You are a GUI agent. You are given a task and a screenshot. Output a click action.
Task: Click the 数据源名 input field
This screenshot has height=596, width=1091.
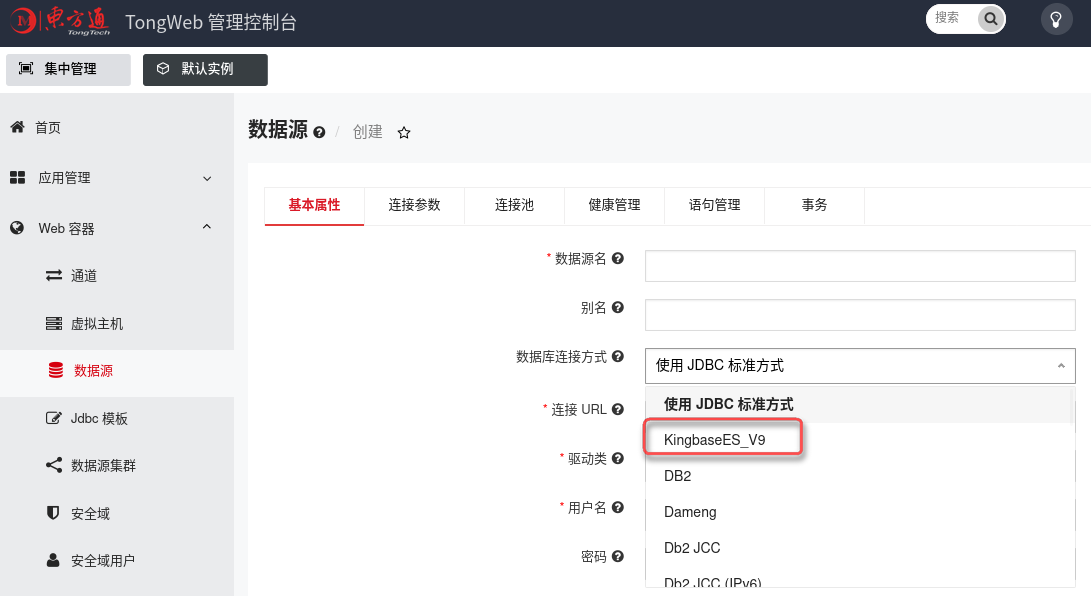860,266
